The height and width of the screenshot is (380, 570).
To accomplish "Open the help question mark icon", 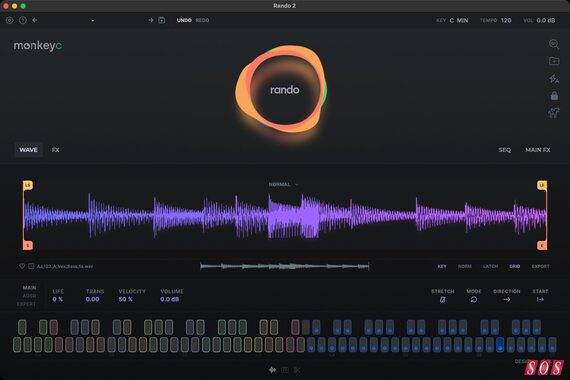I will pos(23,20).
